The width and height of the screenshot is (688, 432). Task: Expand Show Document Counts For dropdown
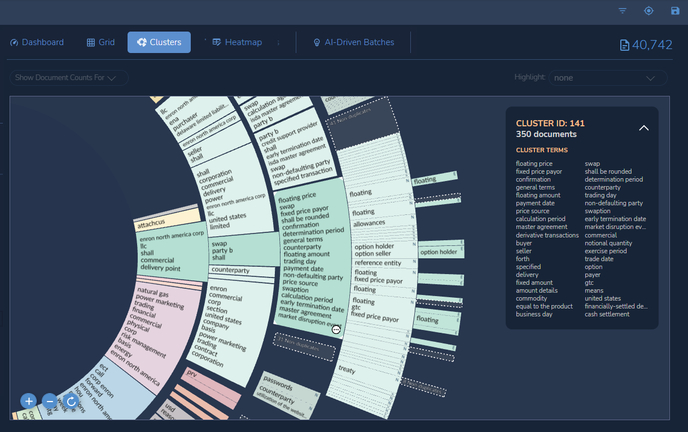pyautogui.click(x=69, y=78)
